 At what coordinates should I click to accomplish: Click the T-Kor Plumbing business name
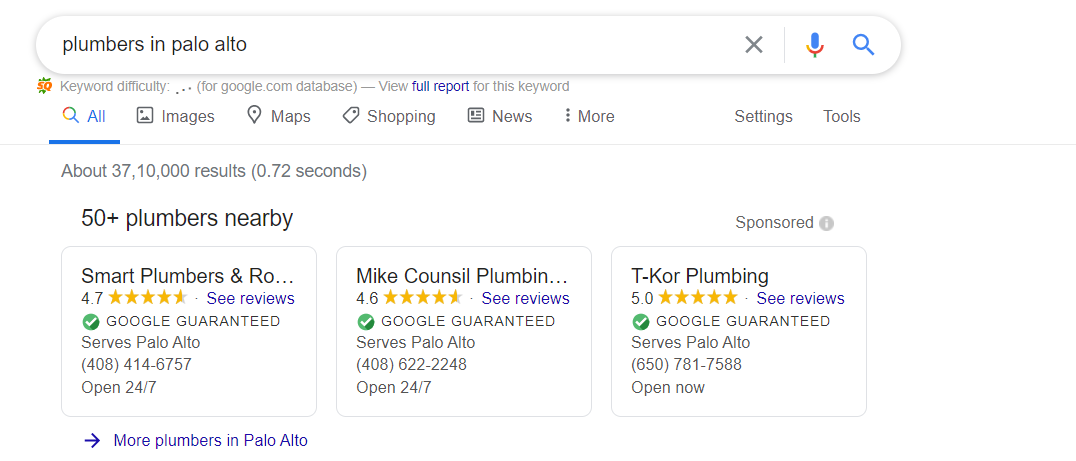(x=700, y=276)
